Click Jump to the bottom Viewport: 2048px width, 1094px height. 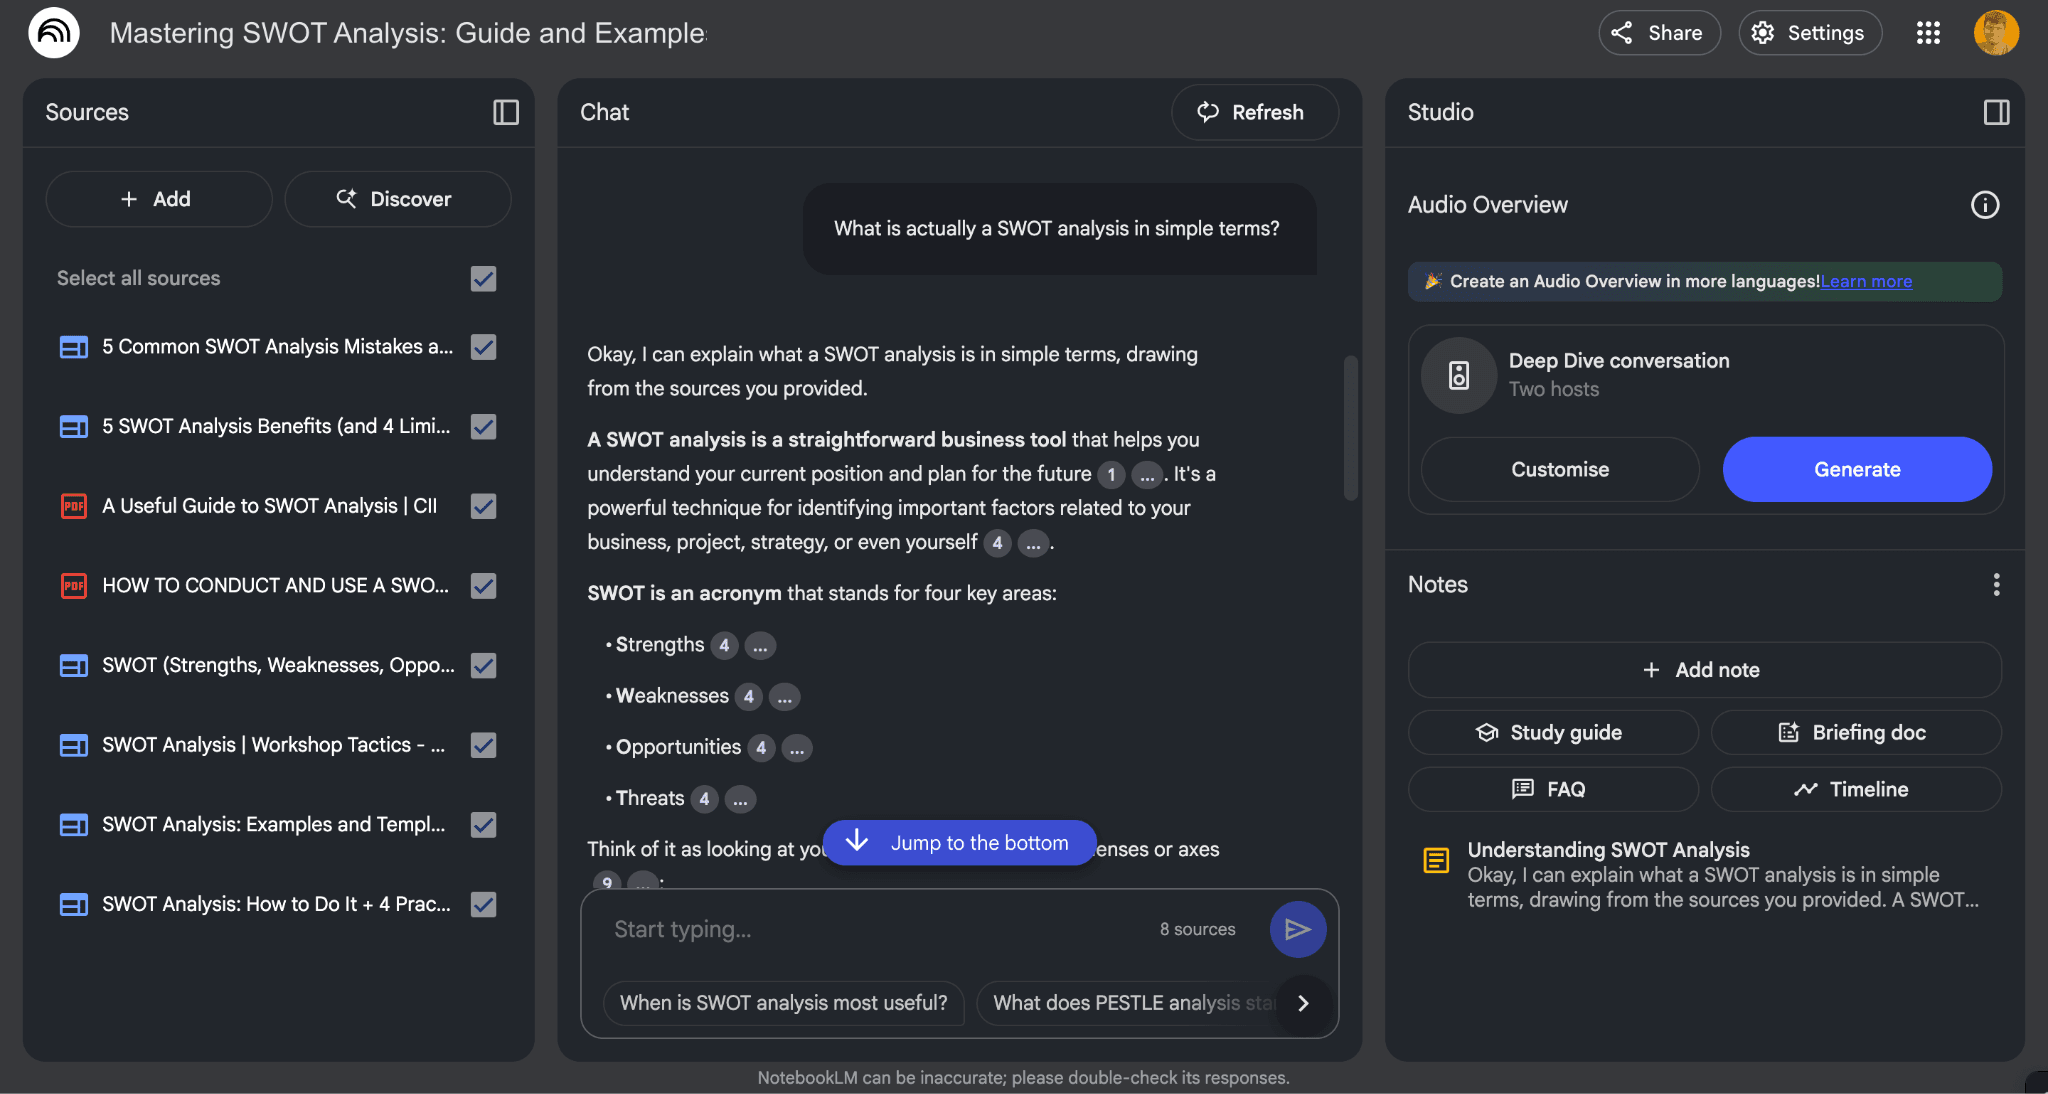pyautogui.click(x=958, y=842)
